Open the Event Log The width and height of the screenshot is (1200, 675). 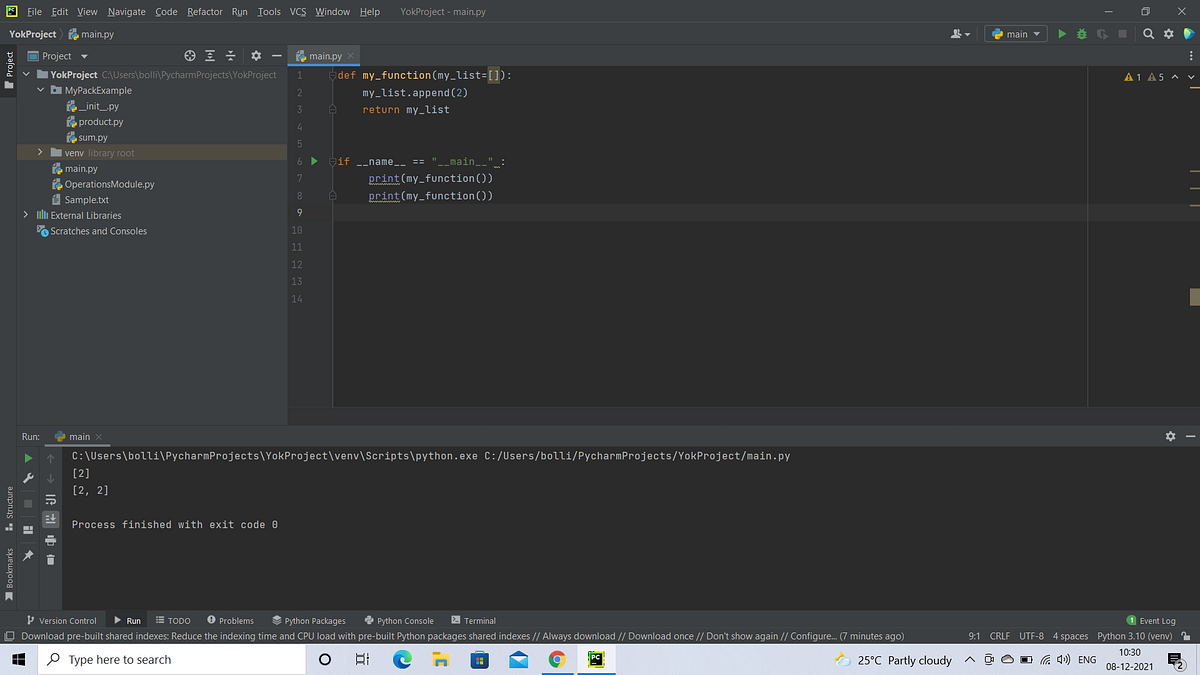tap(1151, 620)
